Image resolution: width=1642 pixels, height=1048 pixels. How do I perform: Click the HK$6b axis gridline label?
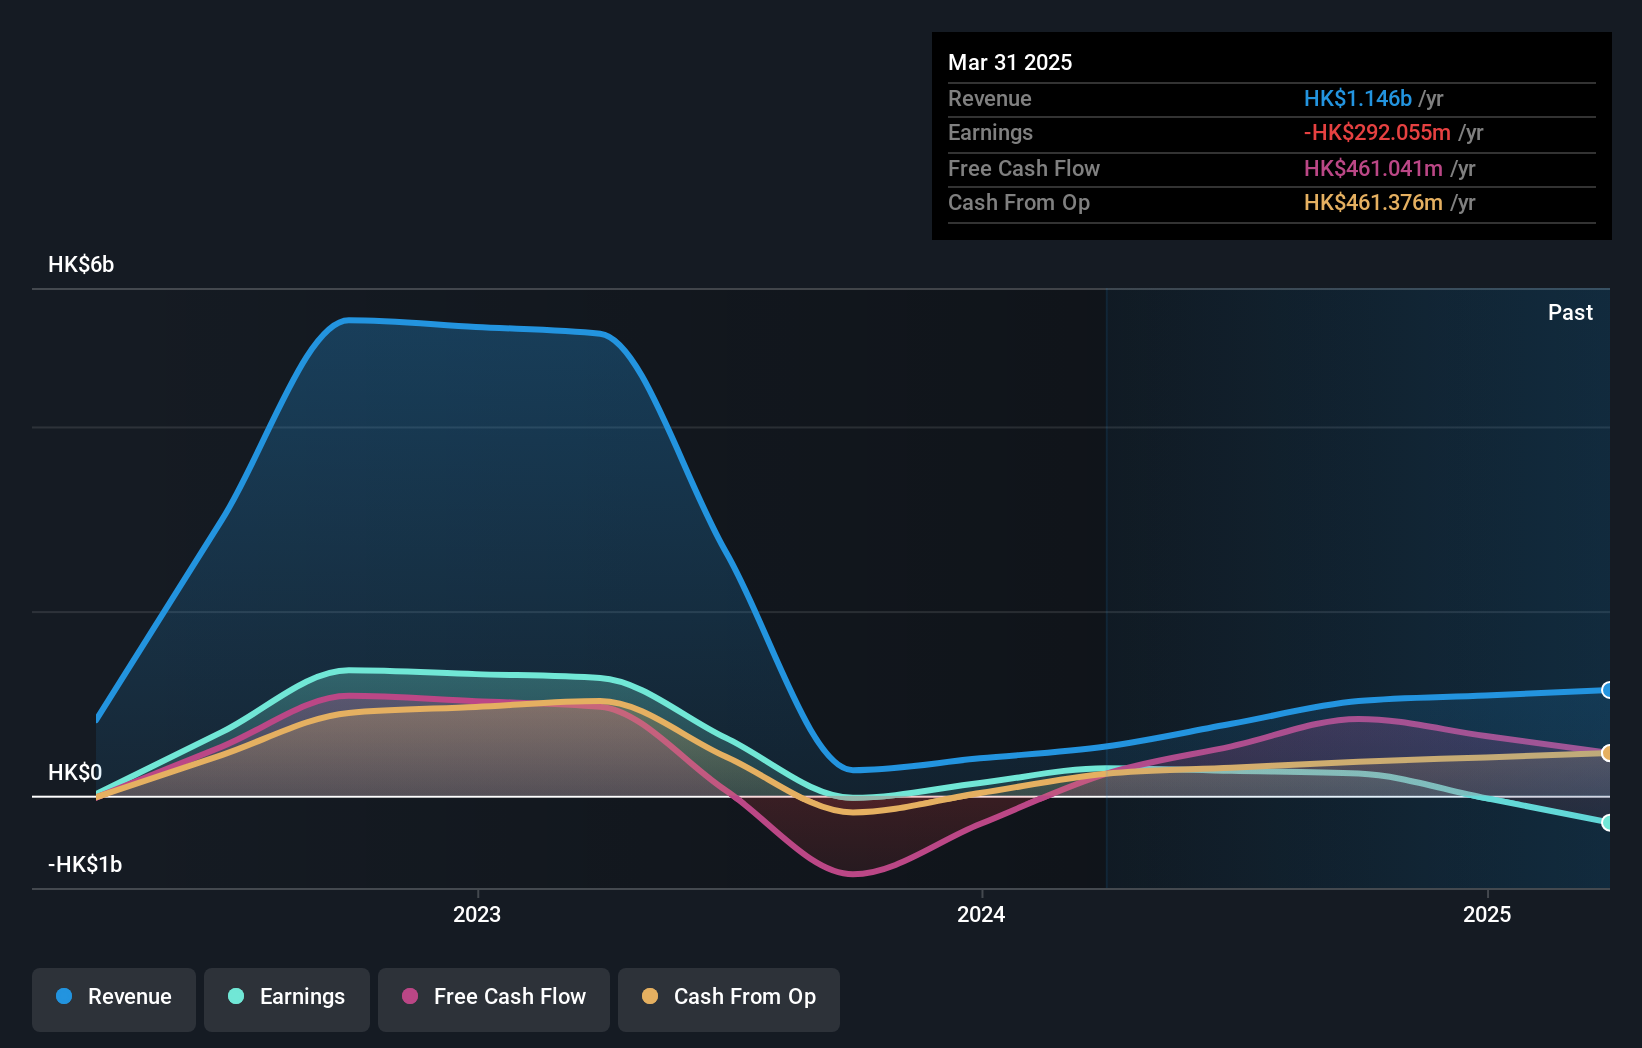[81, 265]
